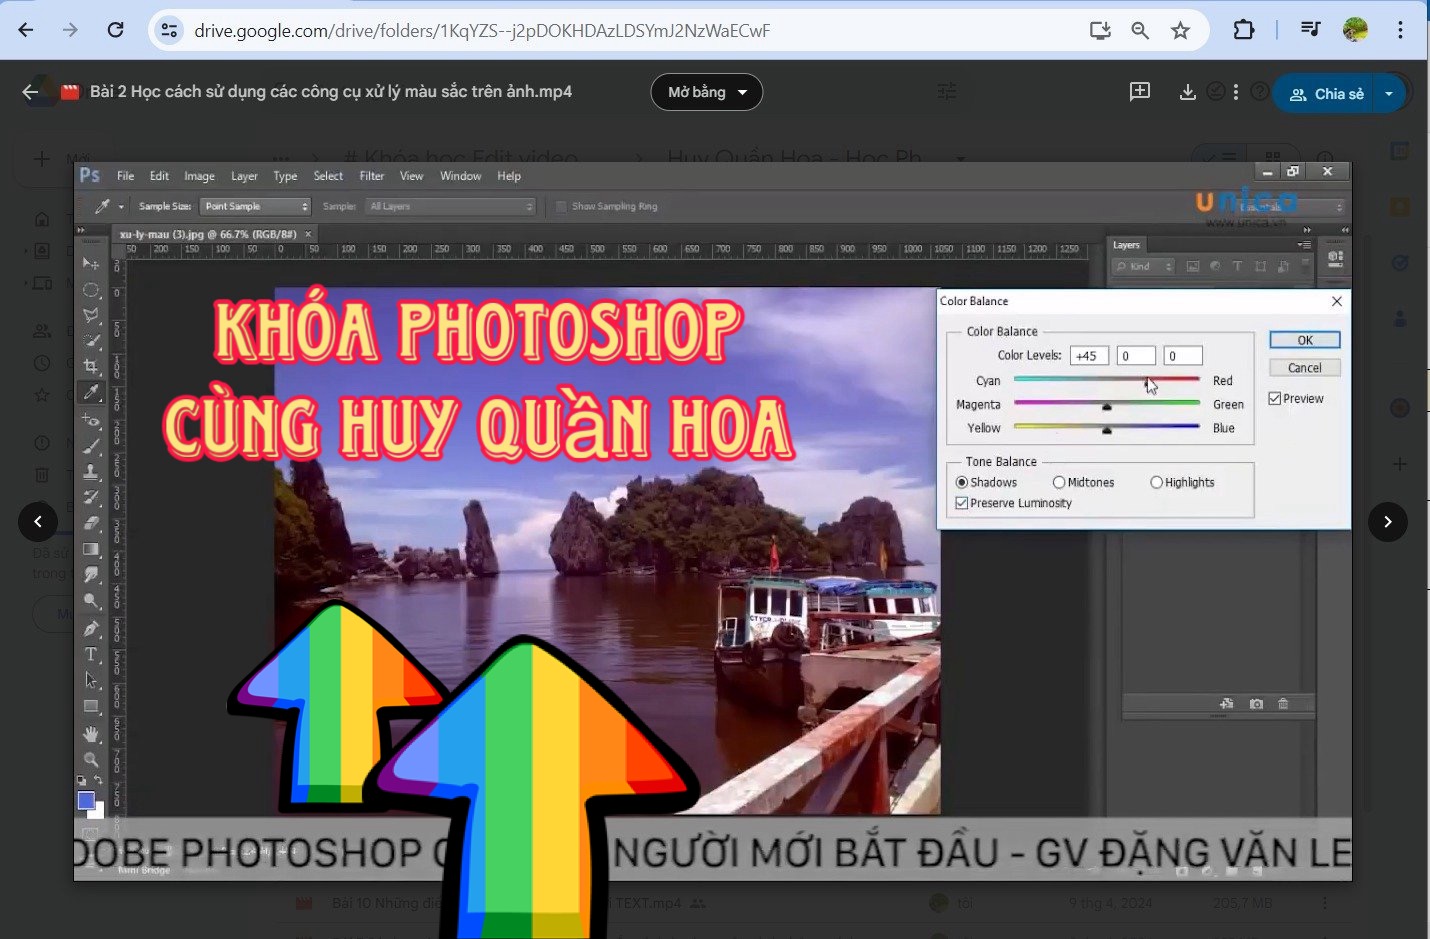Select the Smudge tool

coord(91,575)
